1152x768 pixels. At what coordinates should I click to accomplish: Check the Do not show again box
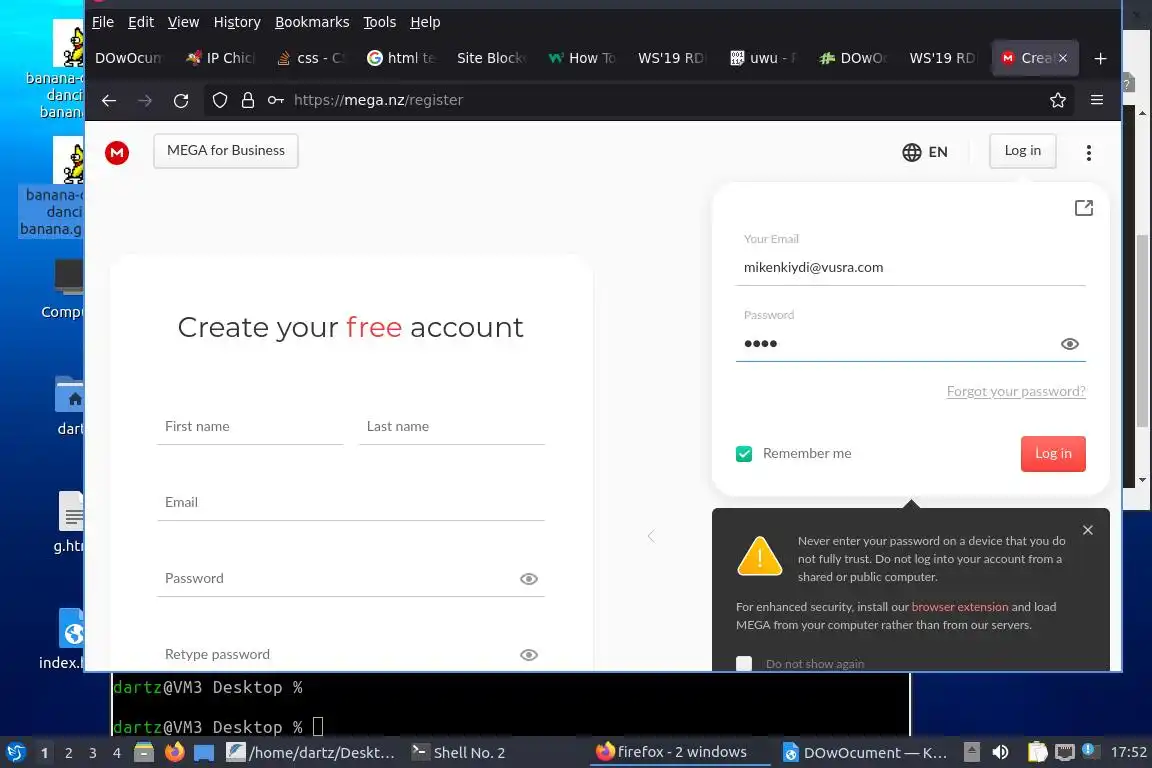(x=744, y=664)
